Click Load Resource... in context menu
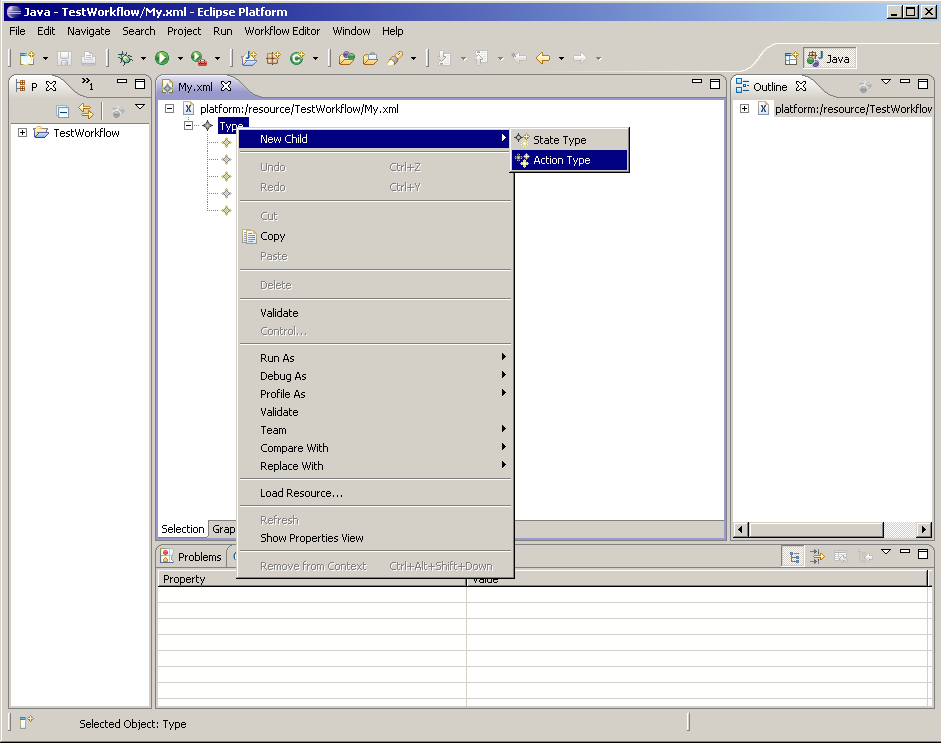The width and height of the screenshot is (941, 743). pos(301,493)
